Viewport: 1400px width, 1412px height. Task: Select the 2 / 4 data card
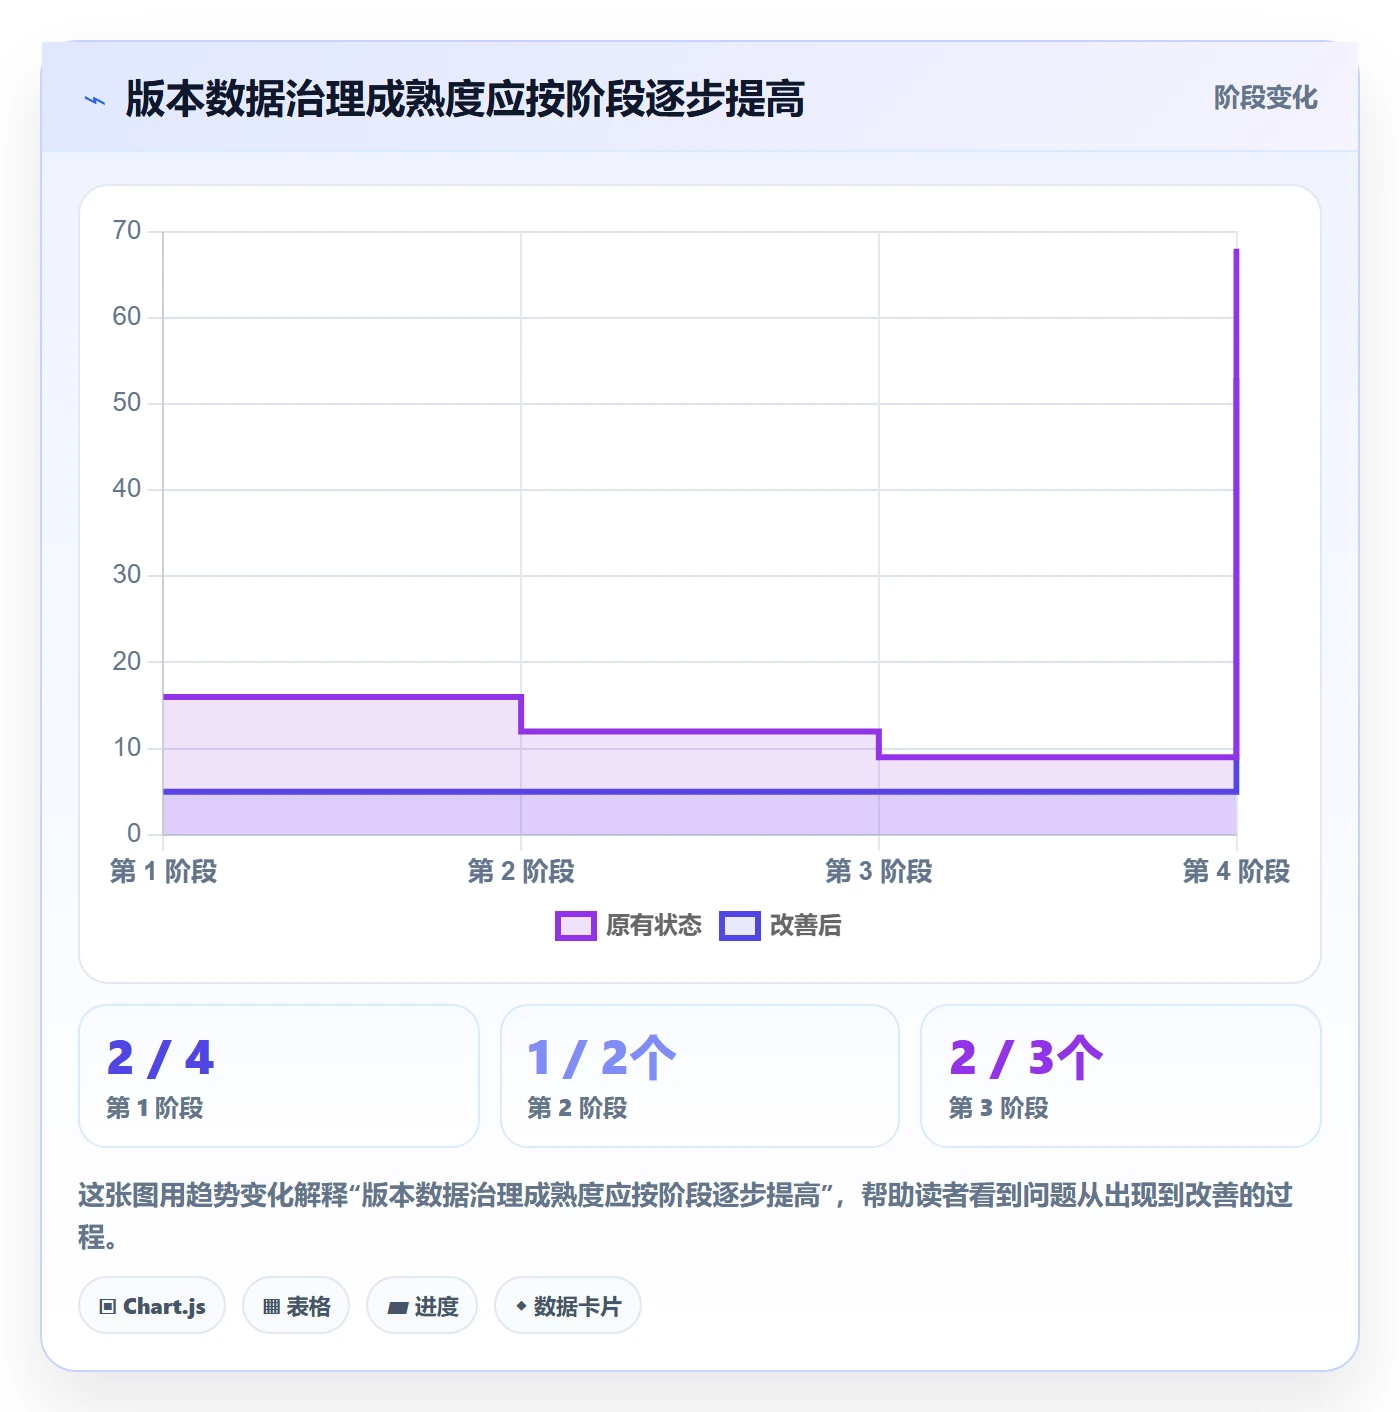click(x=279, y=1076)
